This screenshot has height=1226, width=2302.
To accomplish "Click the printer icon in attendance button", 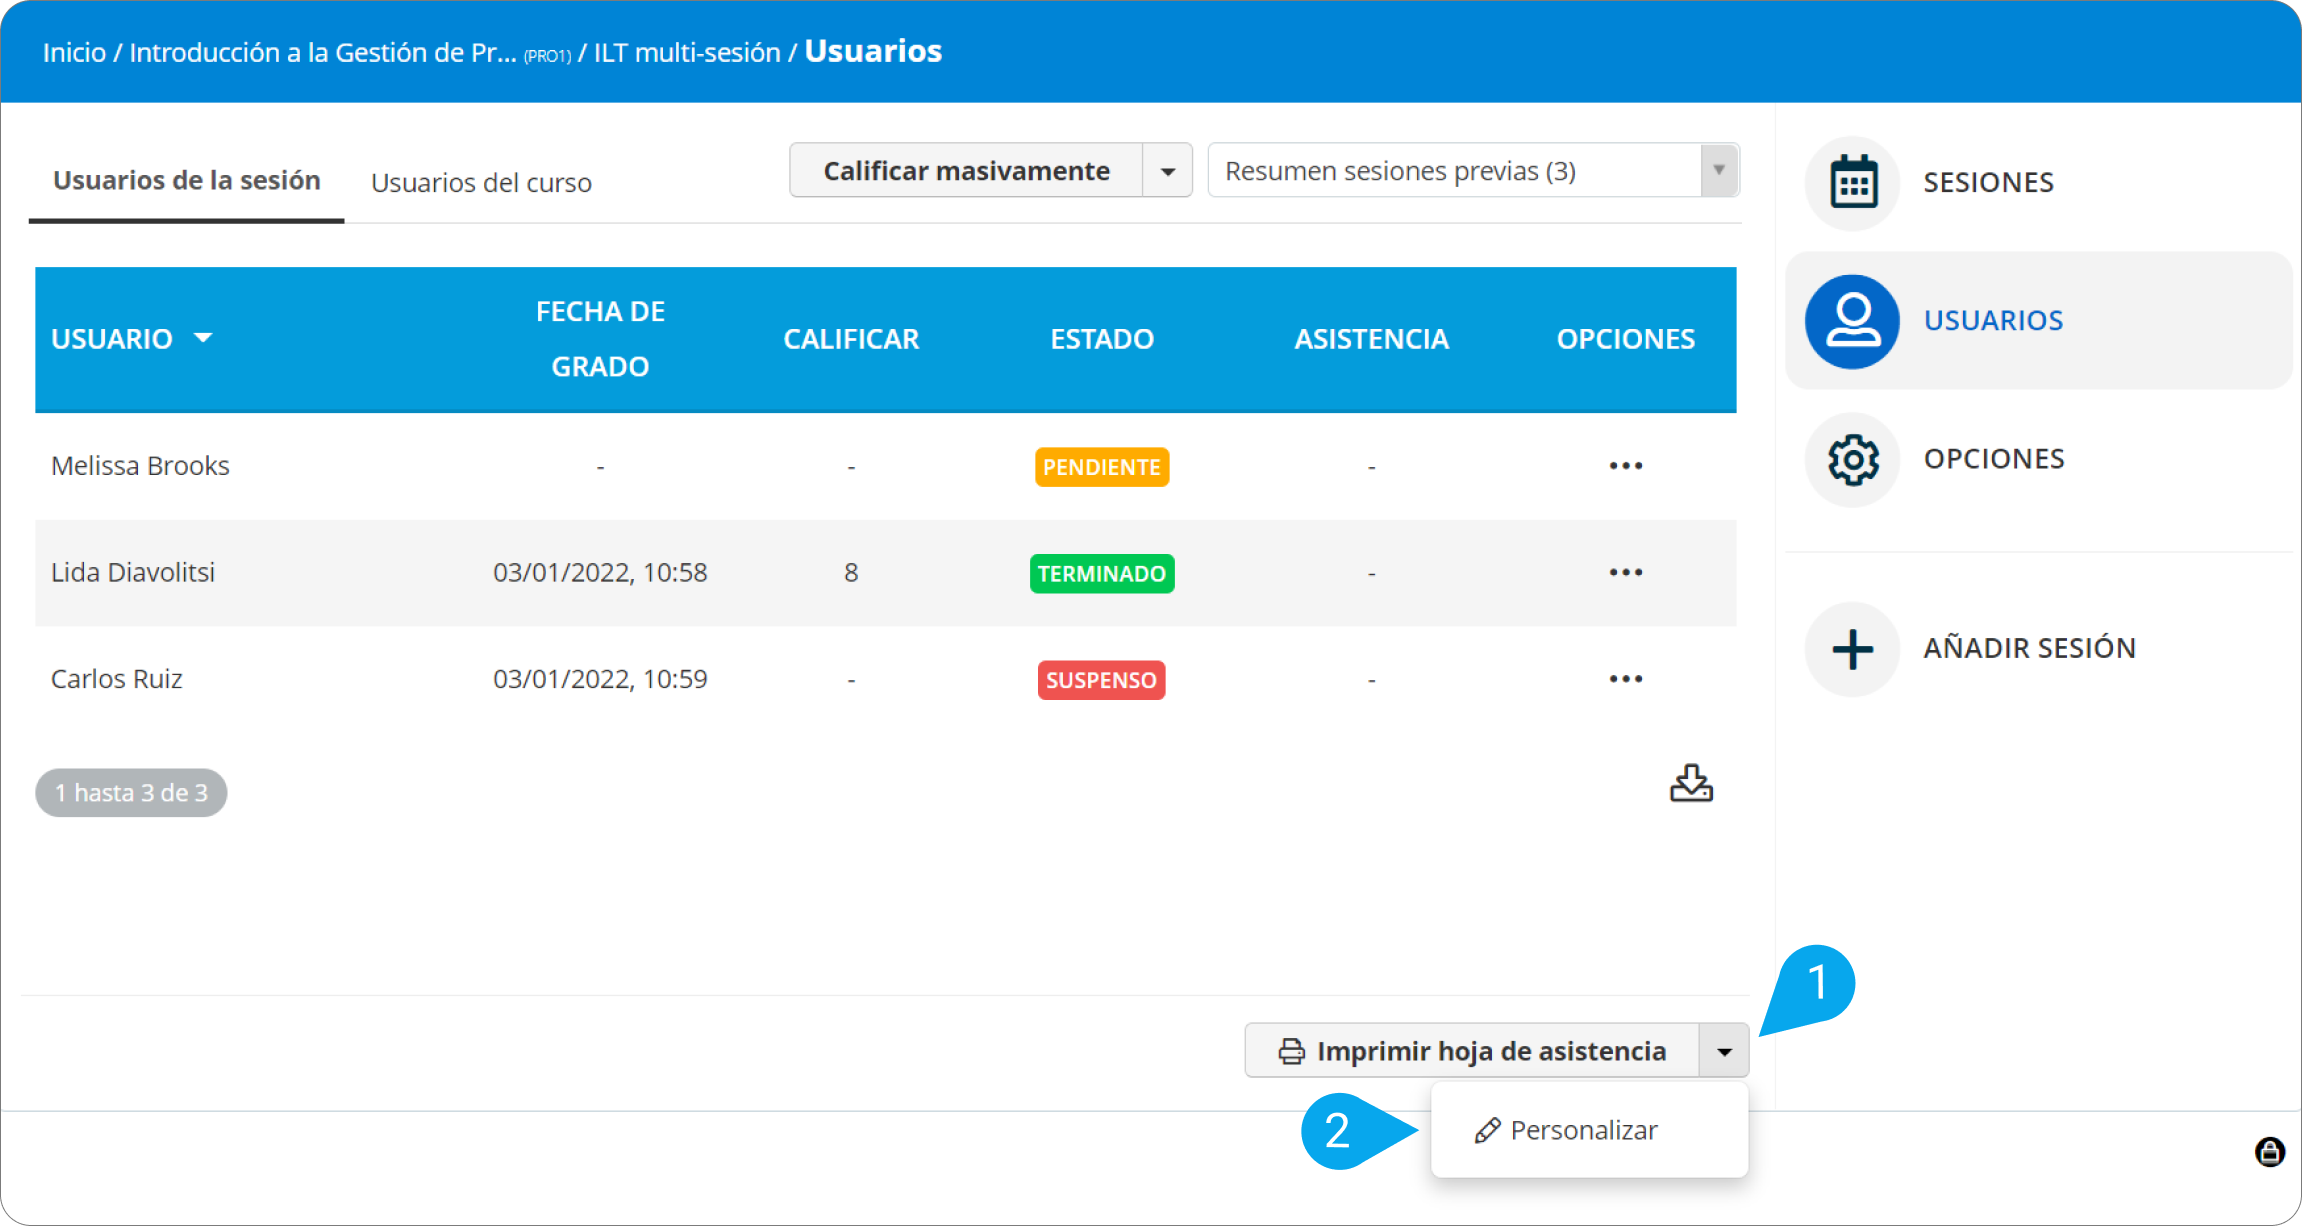I will tap(1292, 1051).
